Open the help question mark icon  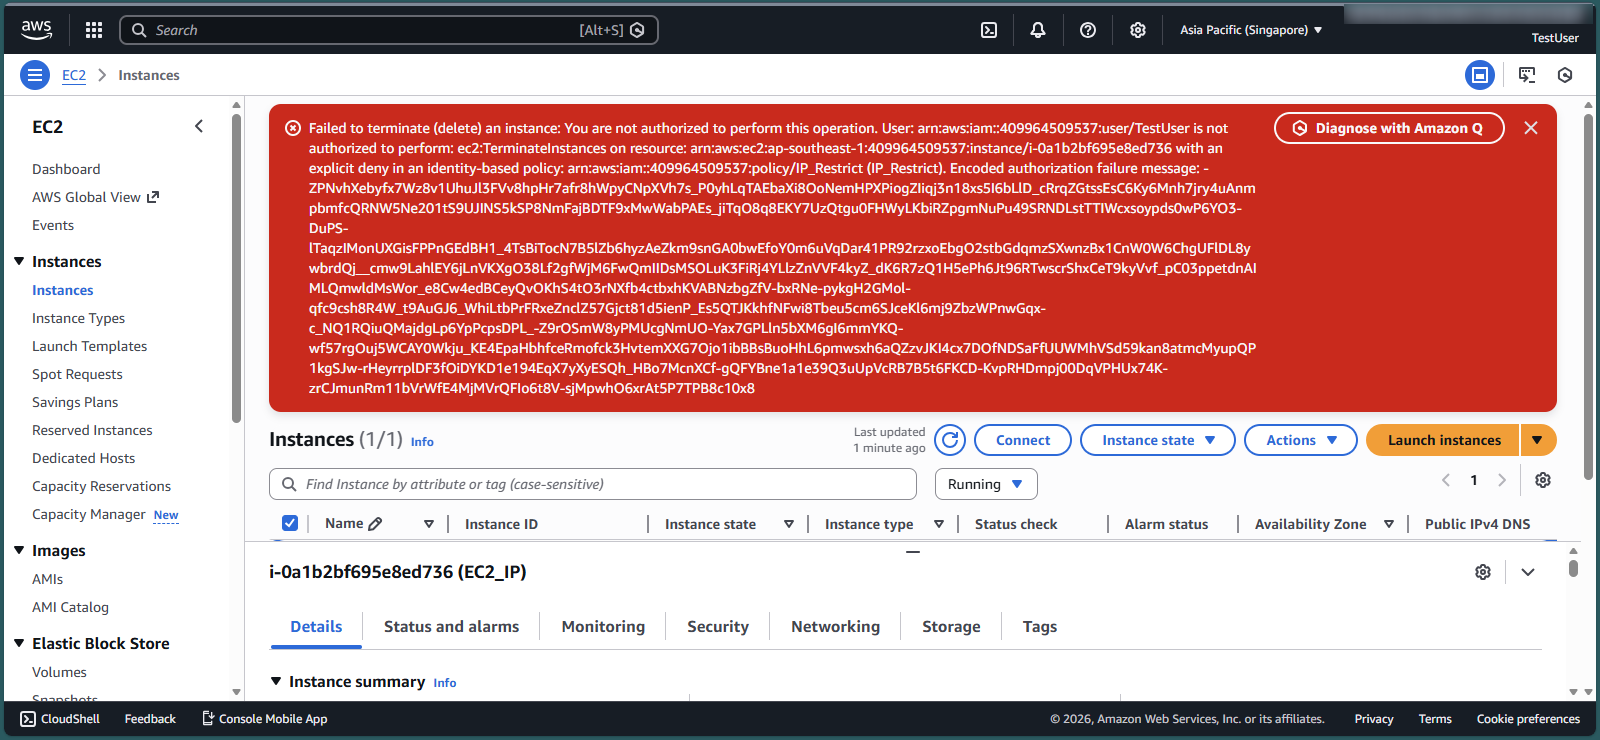pos(1088,30)
